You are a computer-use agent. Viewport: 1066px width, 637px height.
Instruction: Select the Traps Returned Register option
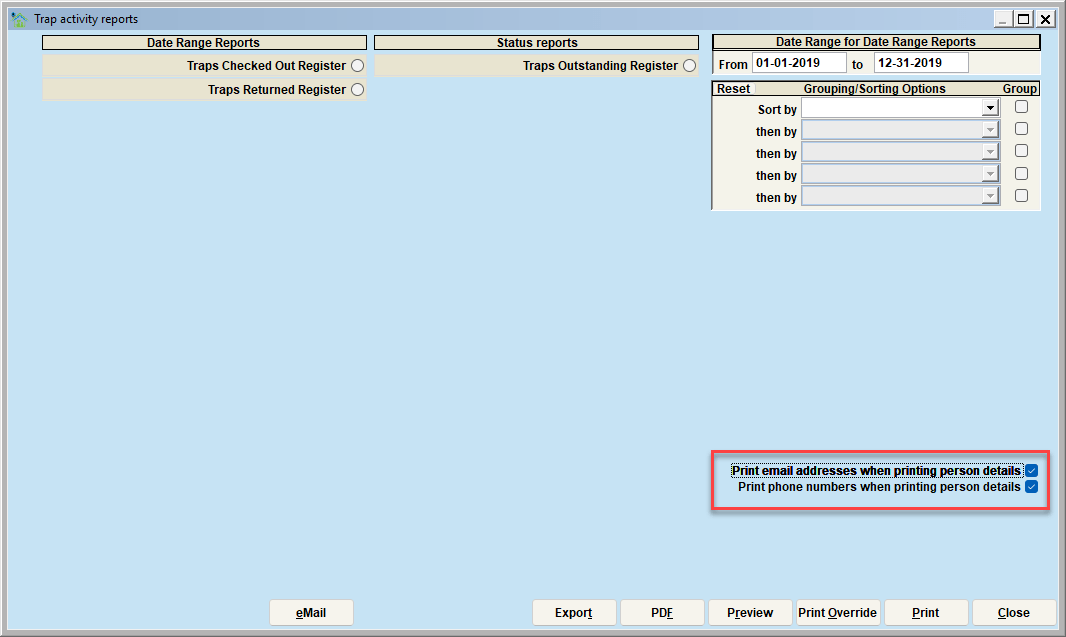[358, 89]
